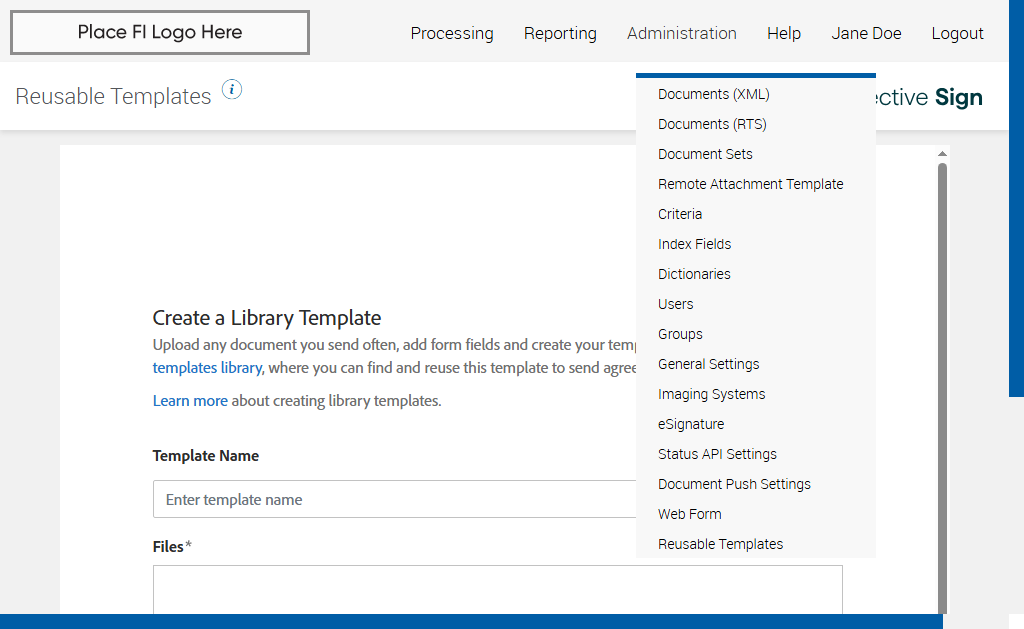Open General Settings entry
The width and height of the screenshot is (1024, 629).
[x=708, y=364]
